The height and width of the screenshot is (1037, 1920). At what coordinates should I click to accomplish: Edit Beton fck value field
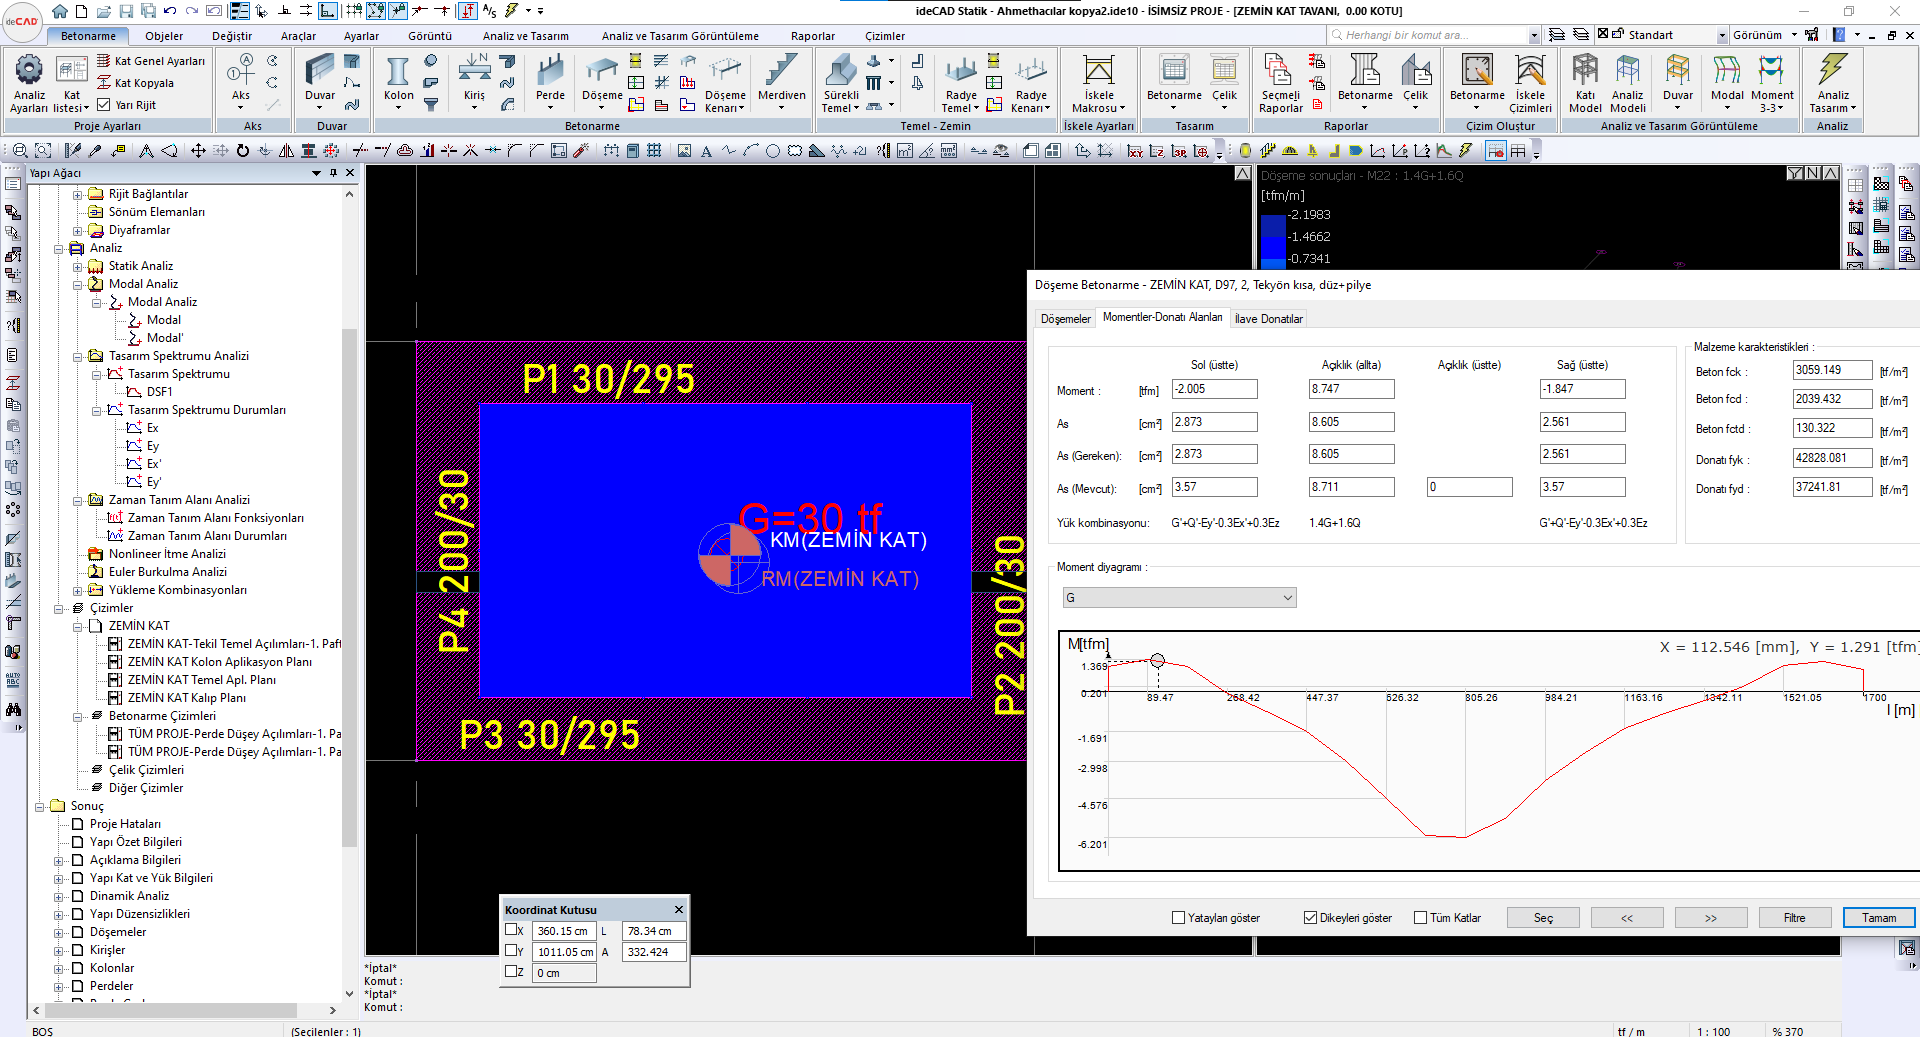(1832, 370)
